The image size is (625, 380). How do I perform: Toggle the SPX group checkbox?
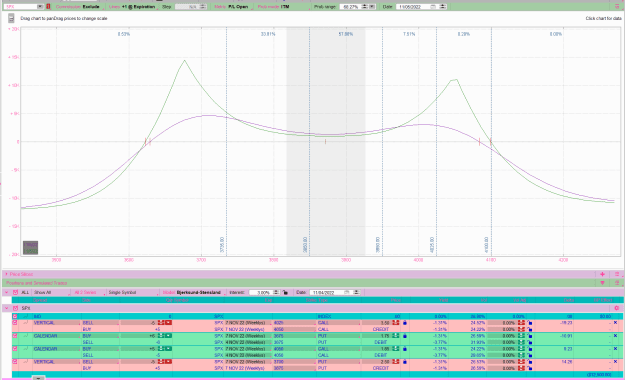click(x=15, y=308)
